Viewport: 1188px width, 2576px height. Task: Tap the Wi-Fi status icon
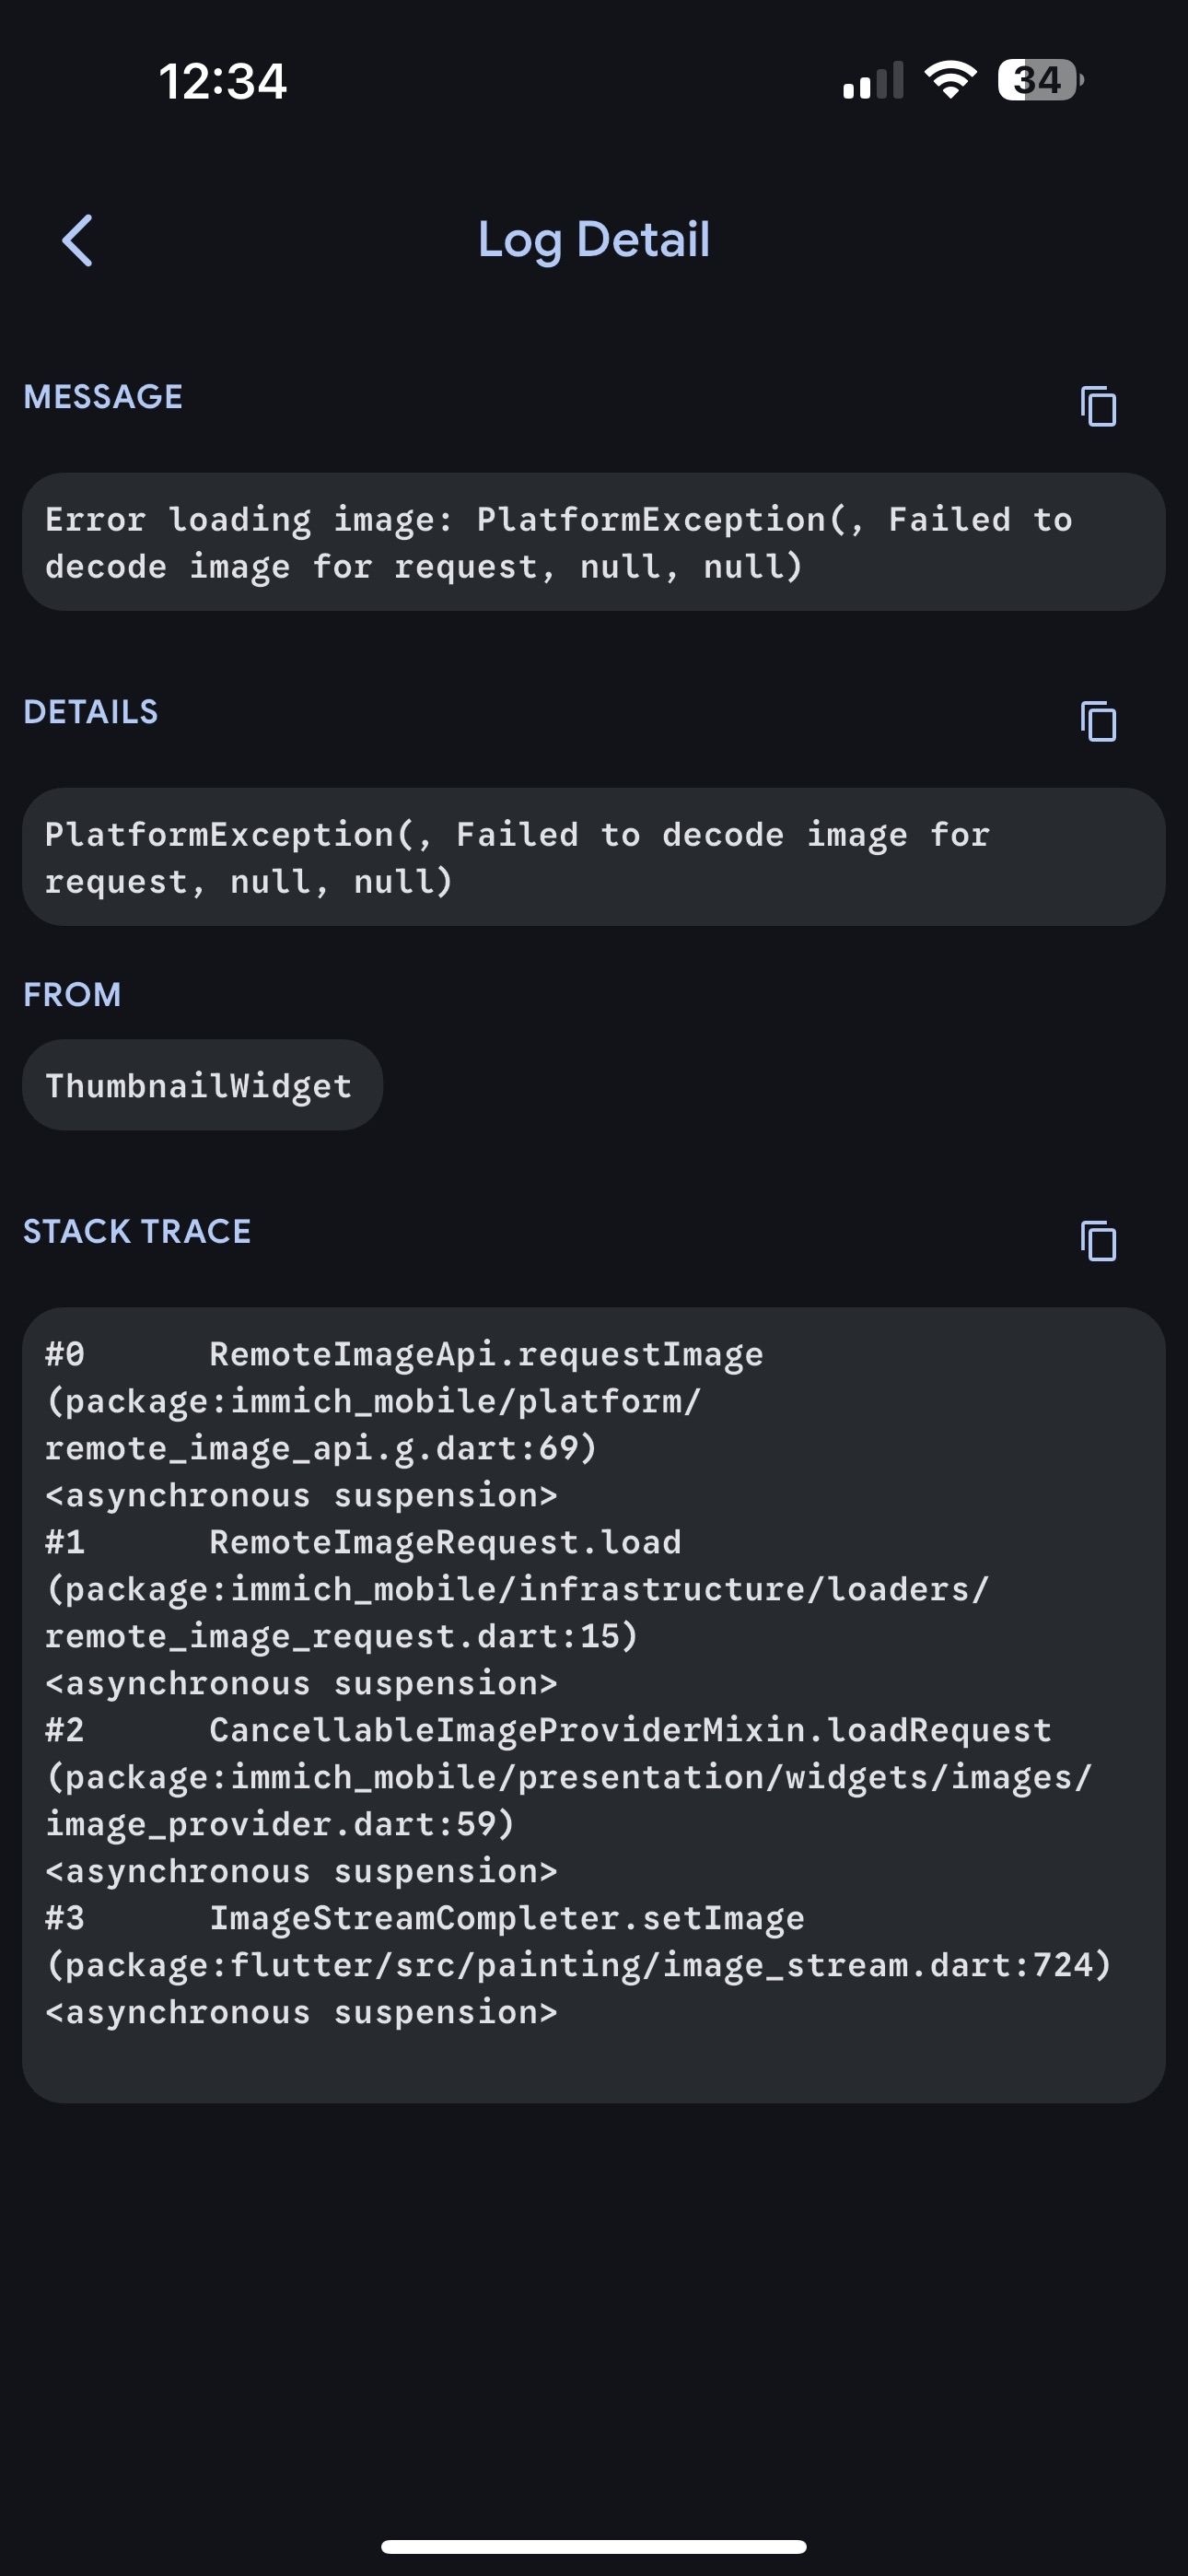point(950,80)
